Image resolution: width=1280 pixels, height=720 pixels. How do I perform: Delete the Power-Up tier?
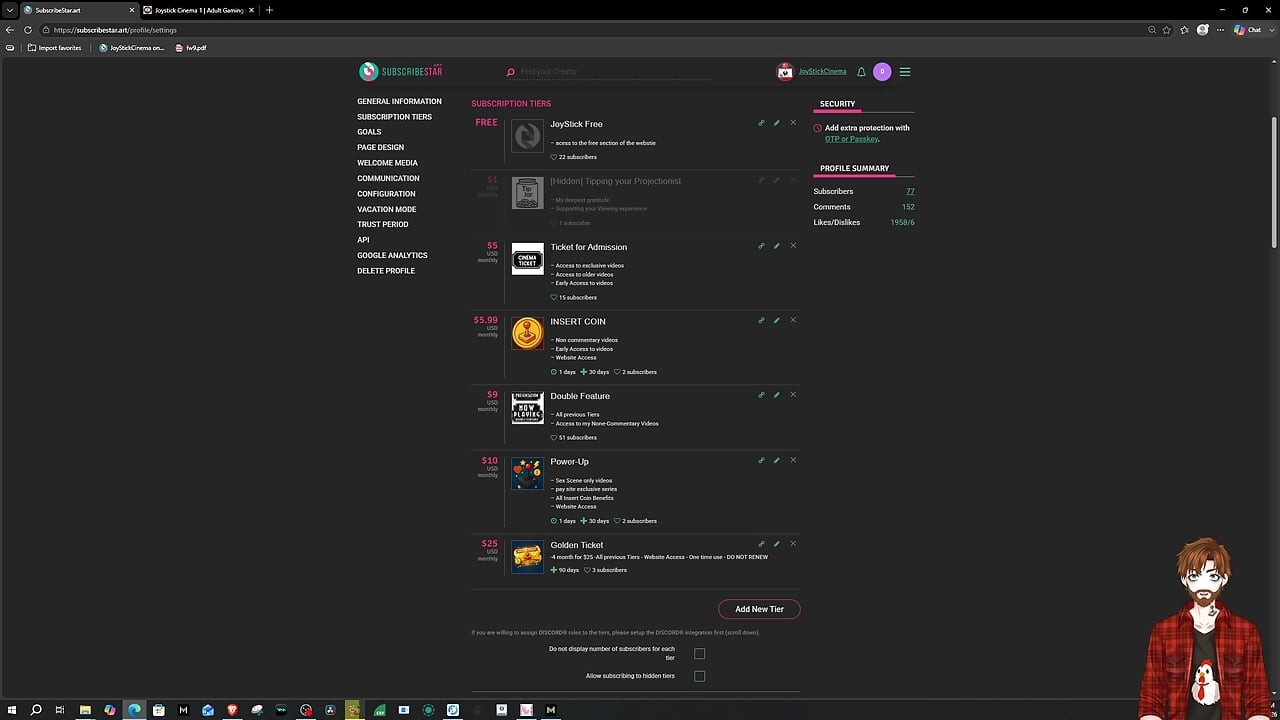pyautogui.click(x=793, y=461)
